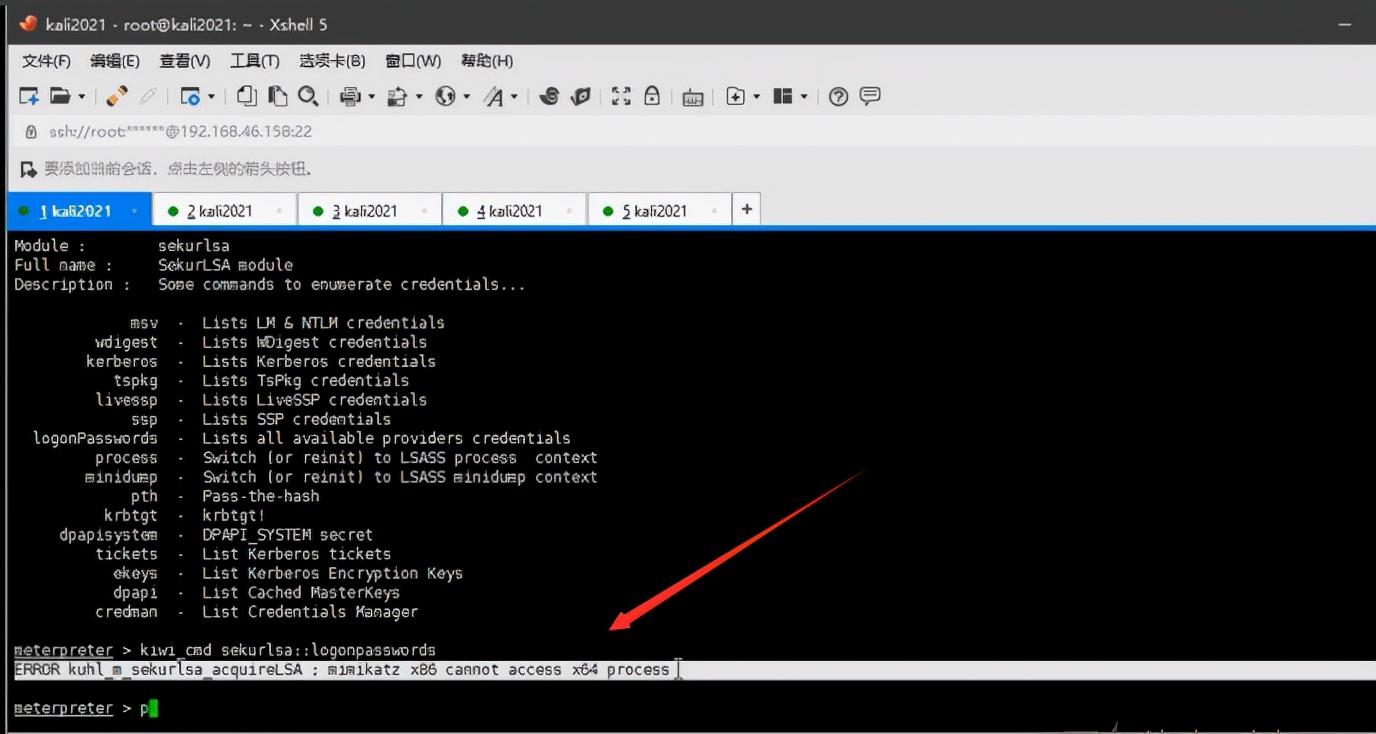The width and height of the screenshot is (1376, 734).
Task: Open Help with the question mark icon
Action: pyautogui.click(x=839, y=96)
